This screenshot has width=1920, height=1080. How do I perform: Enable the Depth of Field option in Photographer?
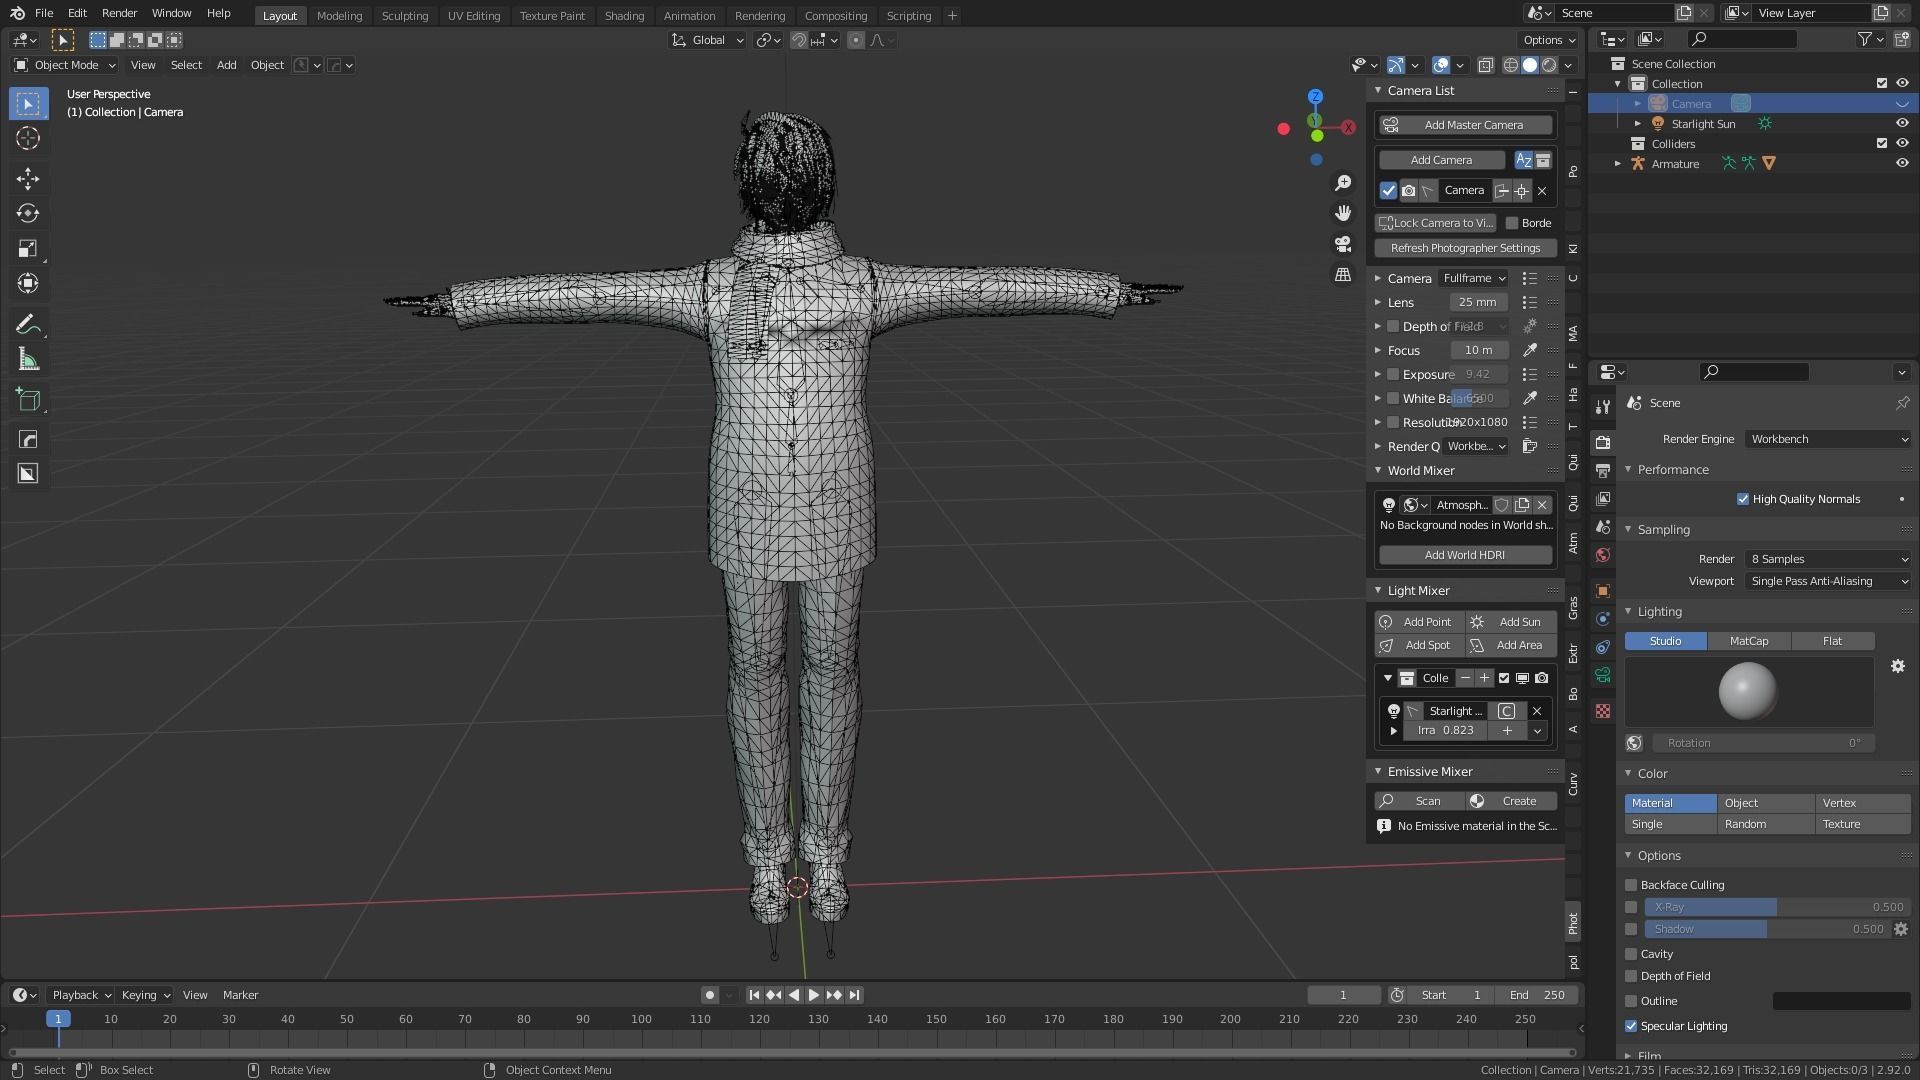click(1393, 326)
